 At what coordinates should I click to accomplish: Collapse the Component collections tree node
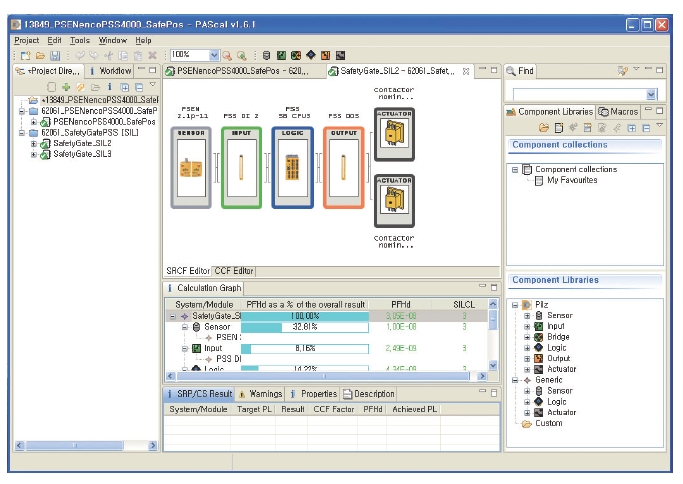pos(515,169)
